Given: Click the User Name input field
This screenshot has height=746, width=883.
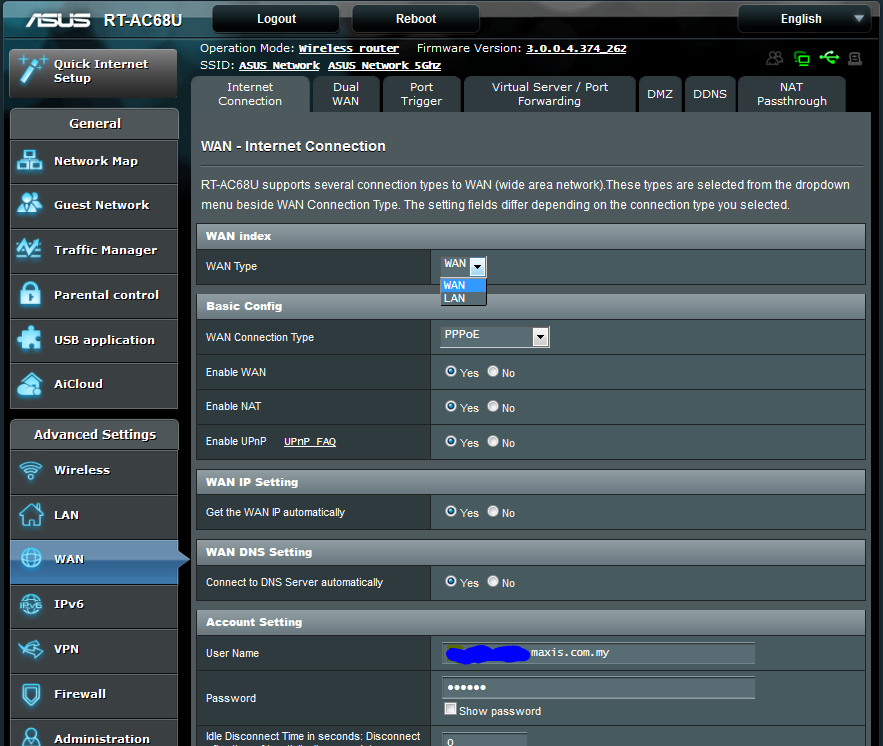Looking at the screenshot, I should point(598,653).
